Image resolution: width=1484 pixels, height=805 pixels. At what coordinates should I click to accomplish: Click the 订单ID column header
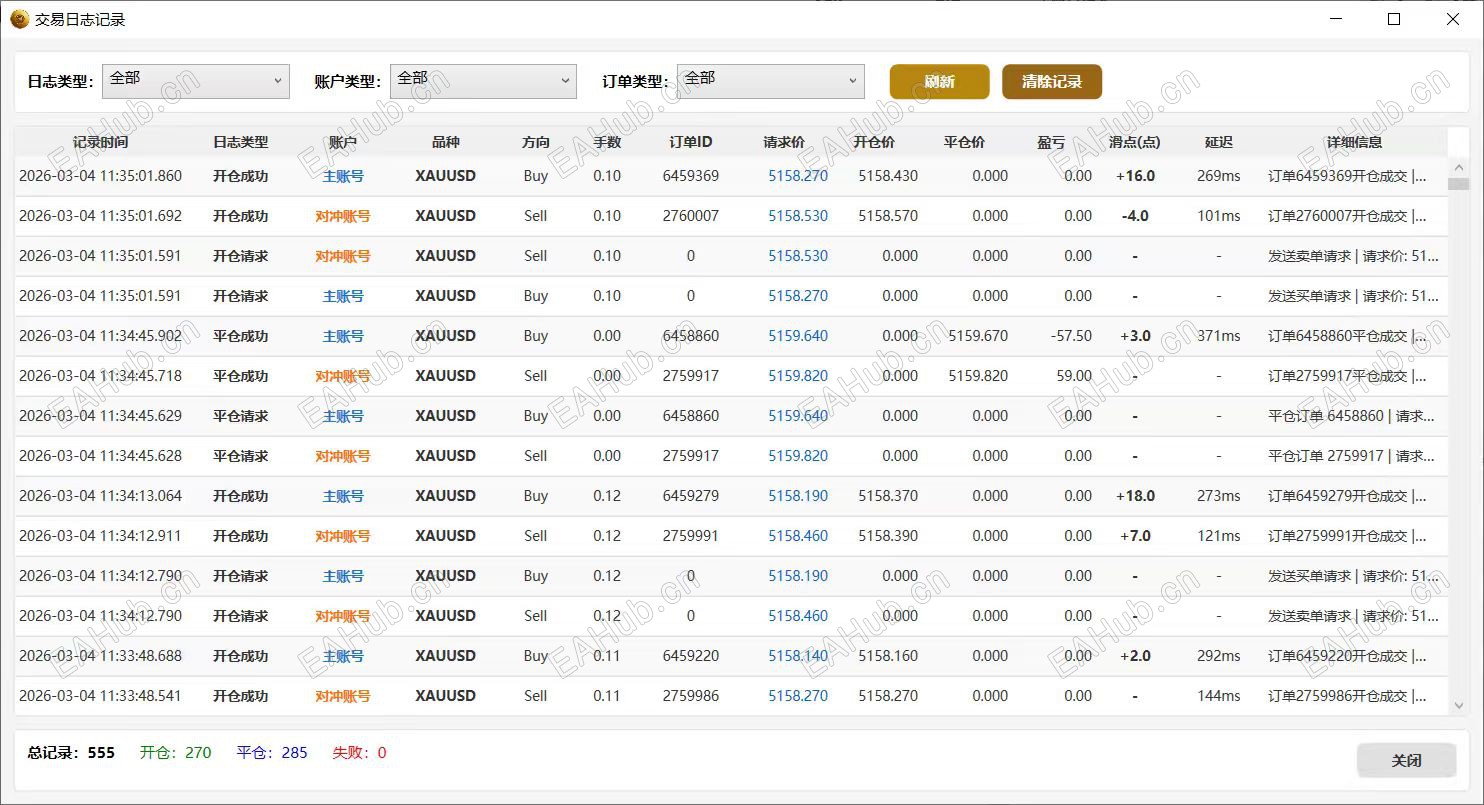[691, 142]
